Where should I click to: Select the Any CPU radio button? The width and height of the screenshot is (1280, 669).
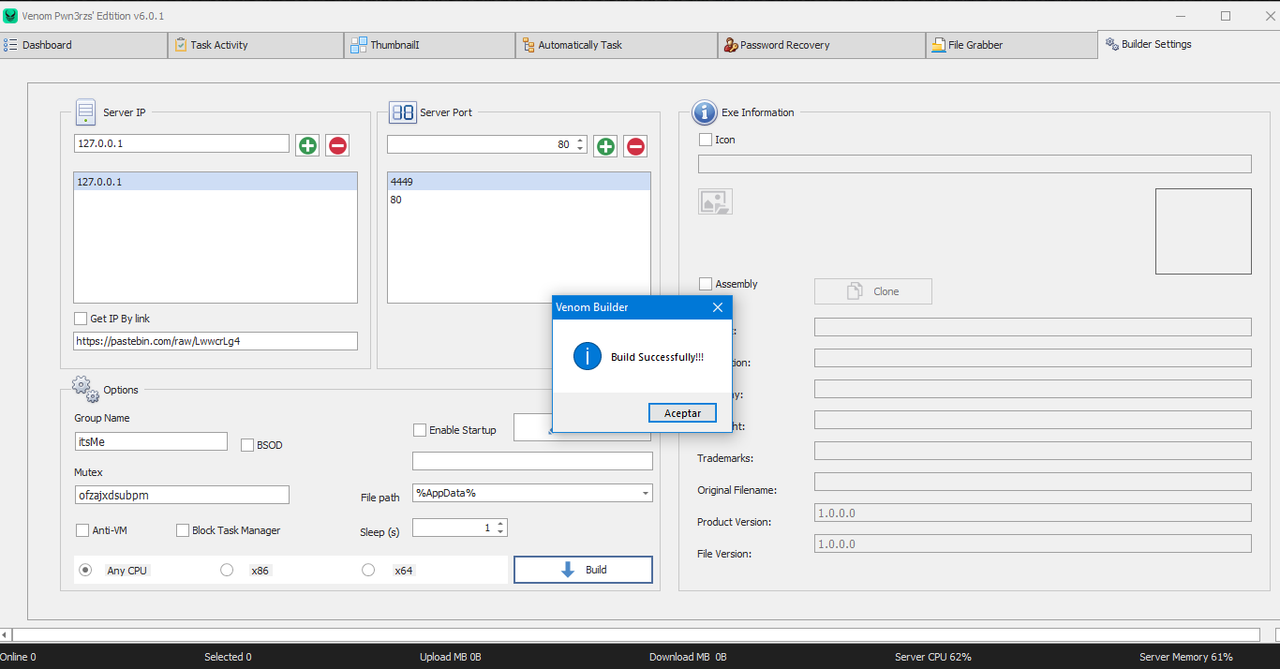pyautogui.click(x=85, y=570)
